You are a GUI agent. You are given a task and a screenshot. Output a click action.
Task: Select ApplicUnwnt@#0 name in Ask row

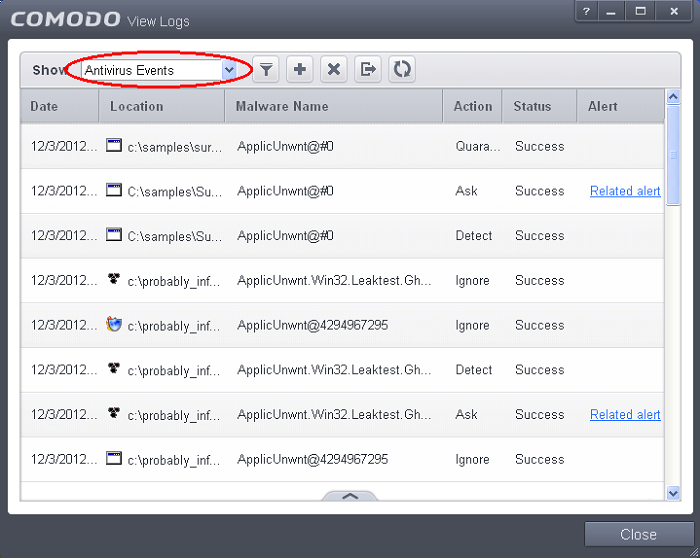[285, 191]
